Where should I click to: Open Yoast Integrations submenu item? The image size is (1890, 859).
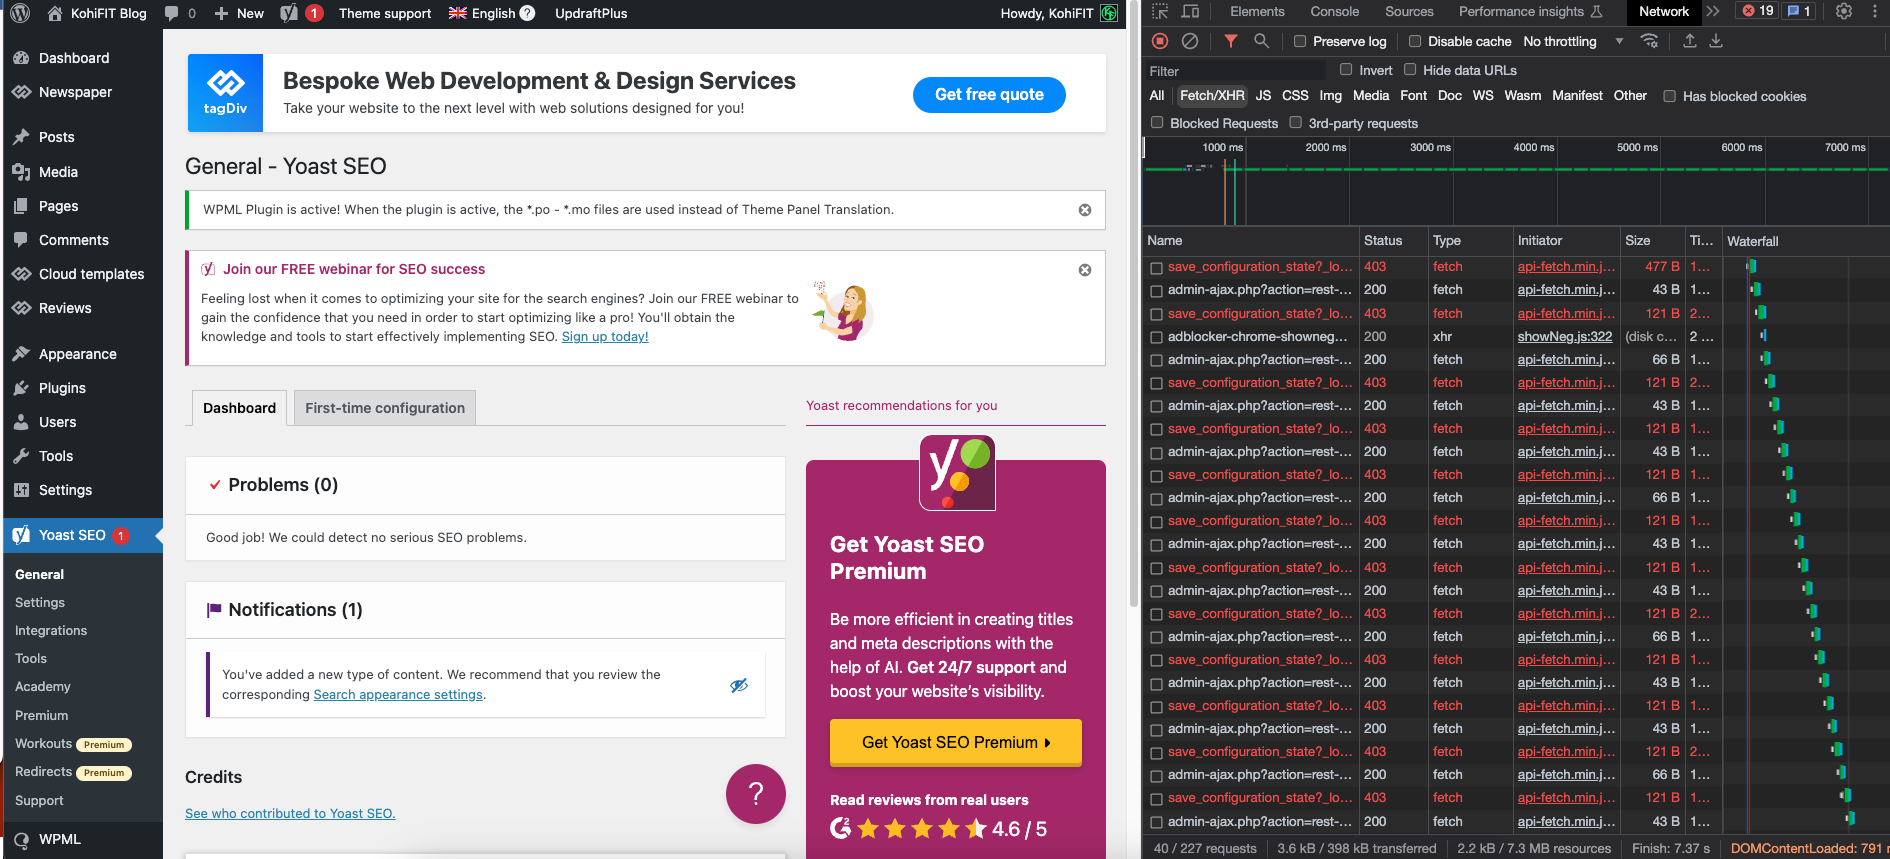coord(51,631)
